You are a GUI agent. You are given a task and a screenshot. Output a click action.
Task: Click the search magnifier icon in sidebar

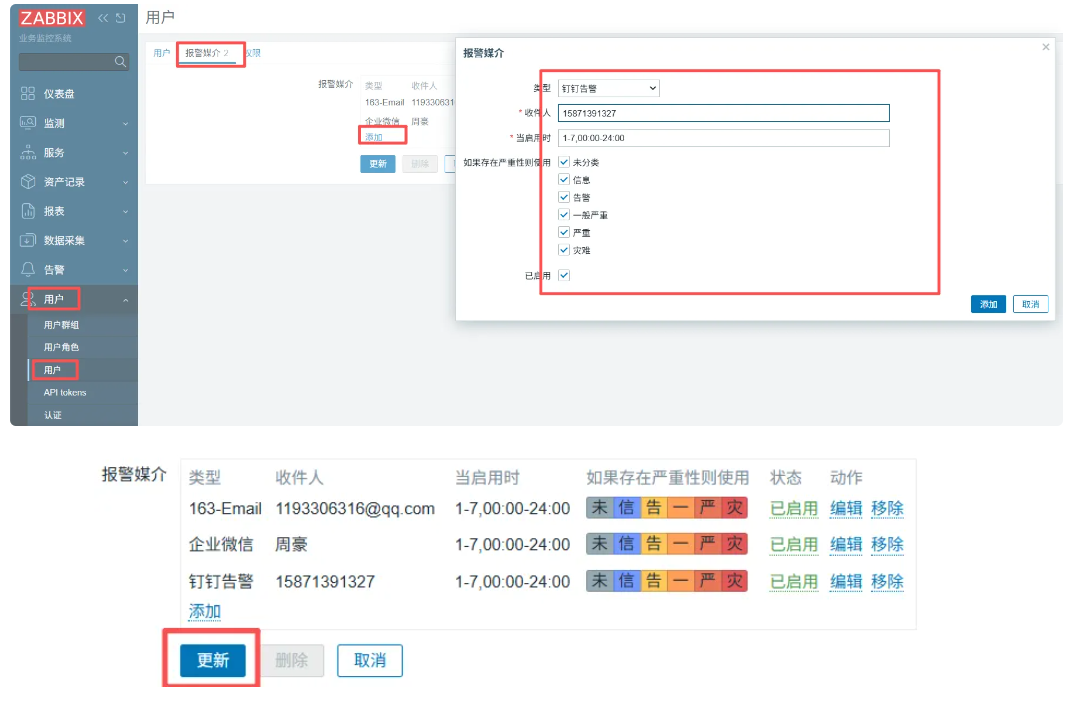pos(121,62)
